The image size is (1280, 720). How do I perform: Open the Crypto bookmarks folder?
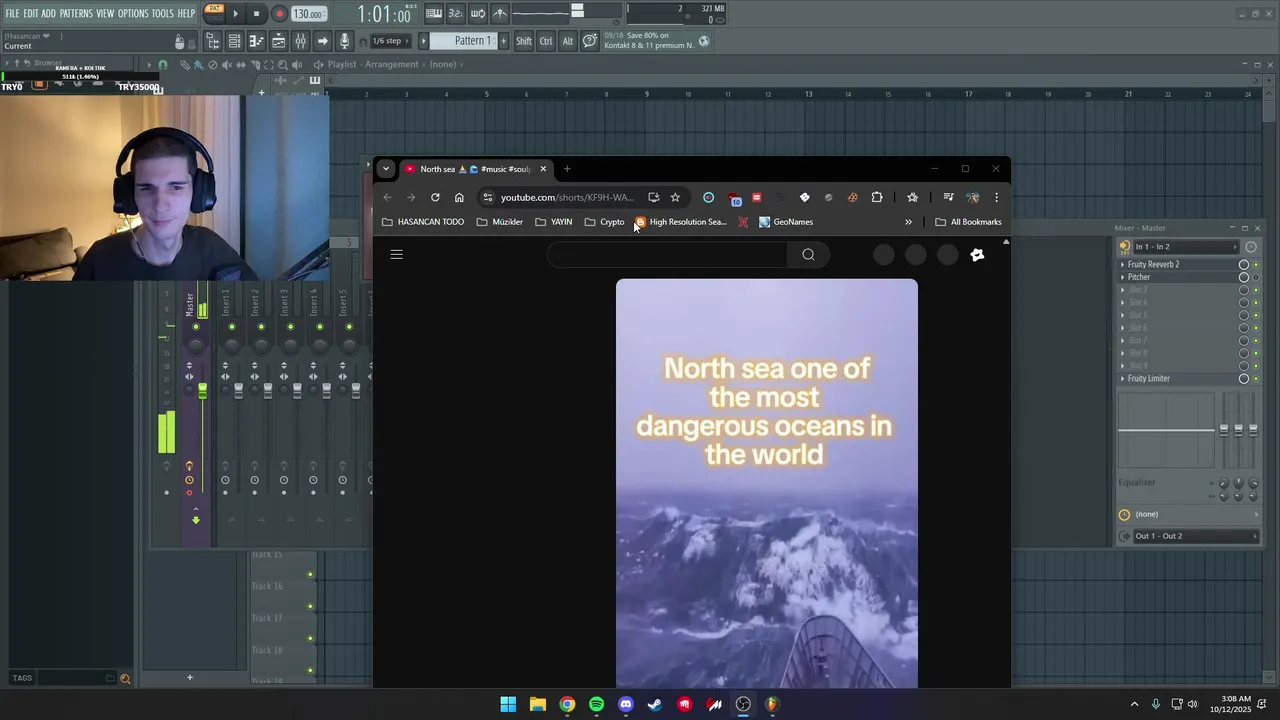(605, 222)
